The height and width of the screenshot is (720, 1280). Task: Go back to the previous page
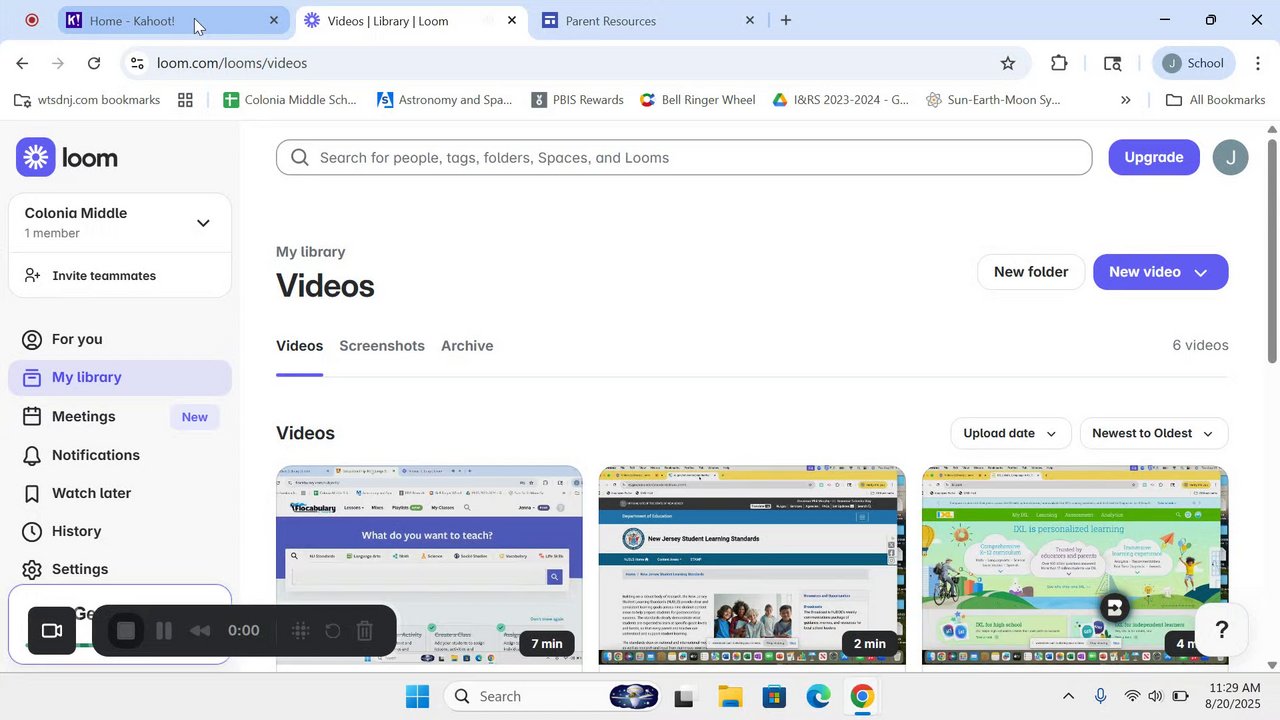point(22,63)
